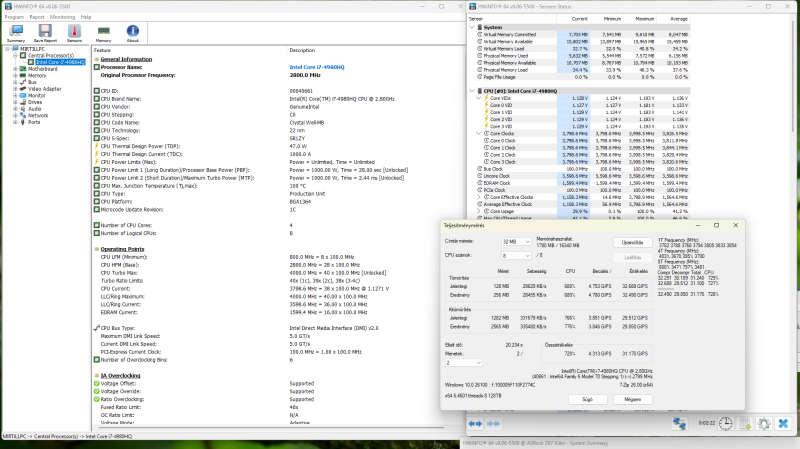Click the Description column header

[x=302, y=51]
